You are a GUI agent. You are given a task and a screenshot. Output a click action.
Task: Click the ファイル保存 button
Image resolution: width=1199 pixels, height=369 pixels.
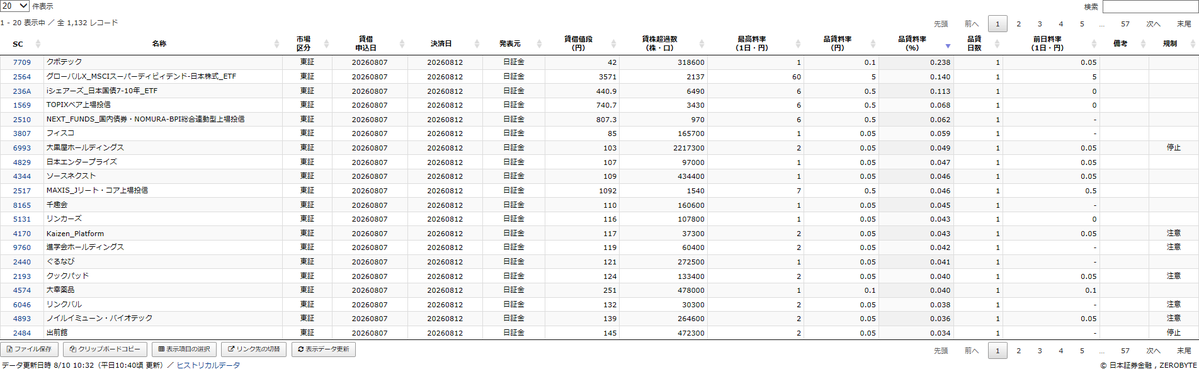point(29,349)
